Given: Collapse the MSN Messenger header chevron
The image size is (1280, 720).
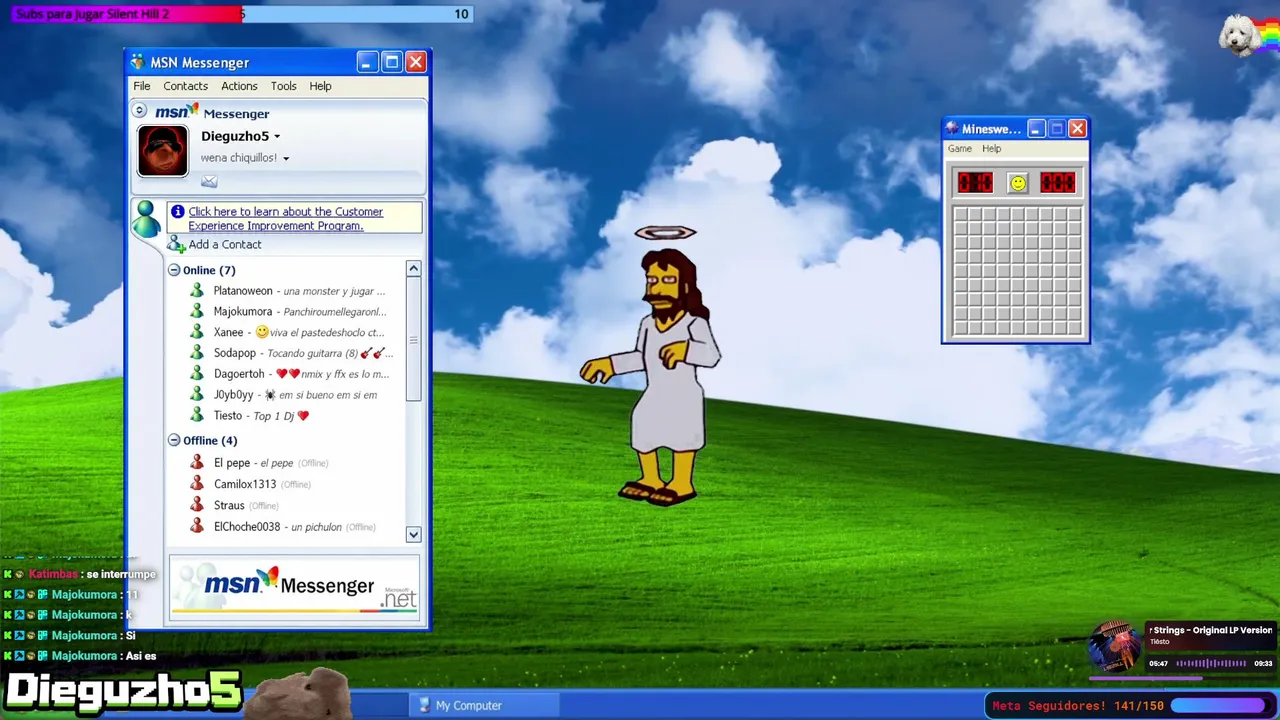Looking at the screenshot, I should pyautogui.click(x=140, y=111).
